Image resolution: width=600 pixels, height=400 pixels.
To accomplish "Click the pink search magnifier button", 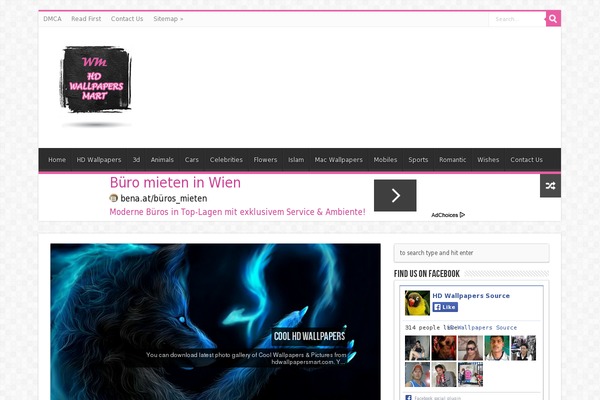I will (553, 18).
